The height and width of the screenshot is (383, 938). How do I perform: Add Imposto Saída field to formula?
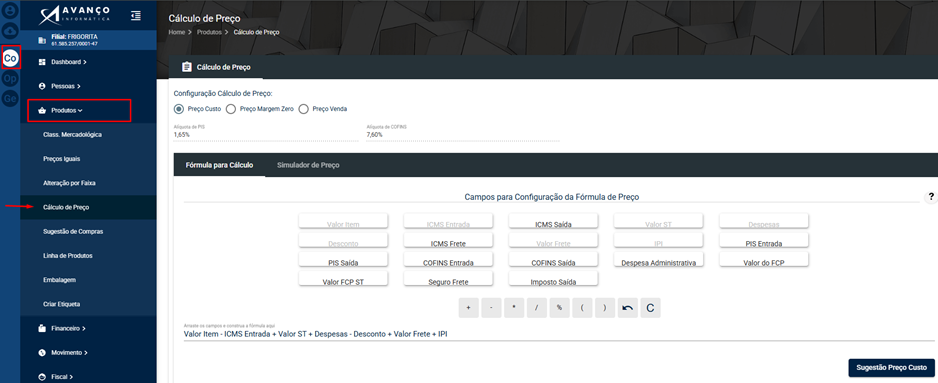(553, 279)
